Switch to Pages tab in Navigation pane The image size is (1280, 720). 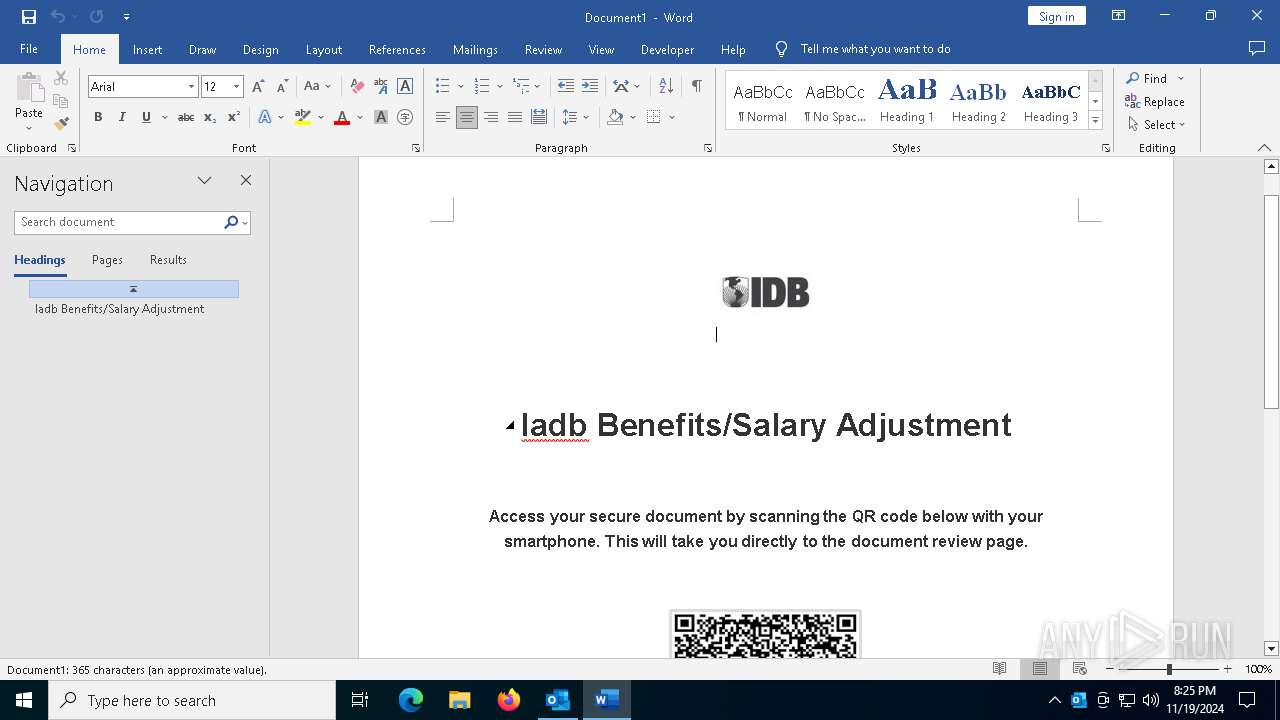107,260
